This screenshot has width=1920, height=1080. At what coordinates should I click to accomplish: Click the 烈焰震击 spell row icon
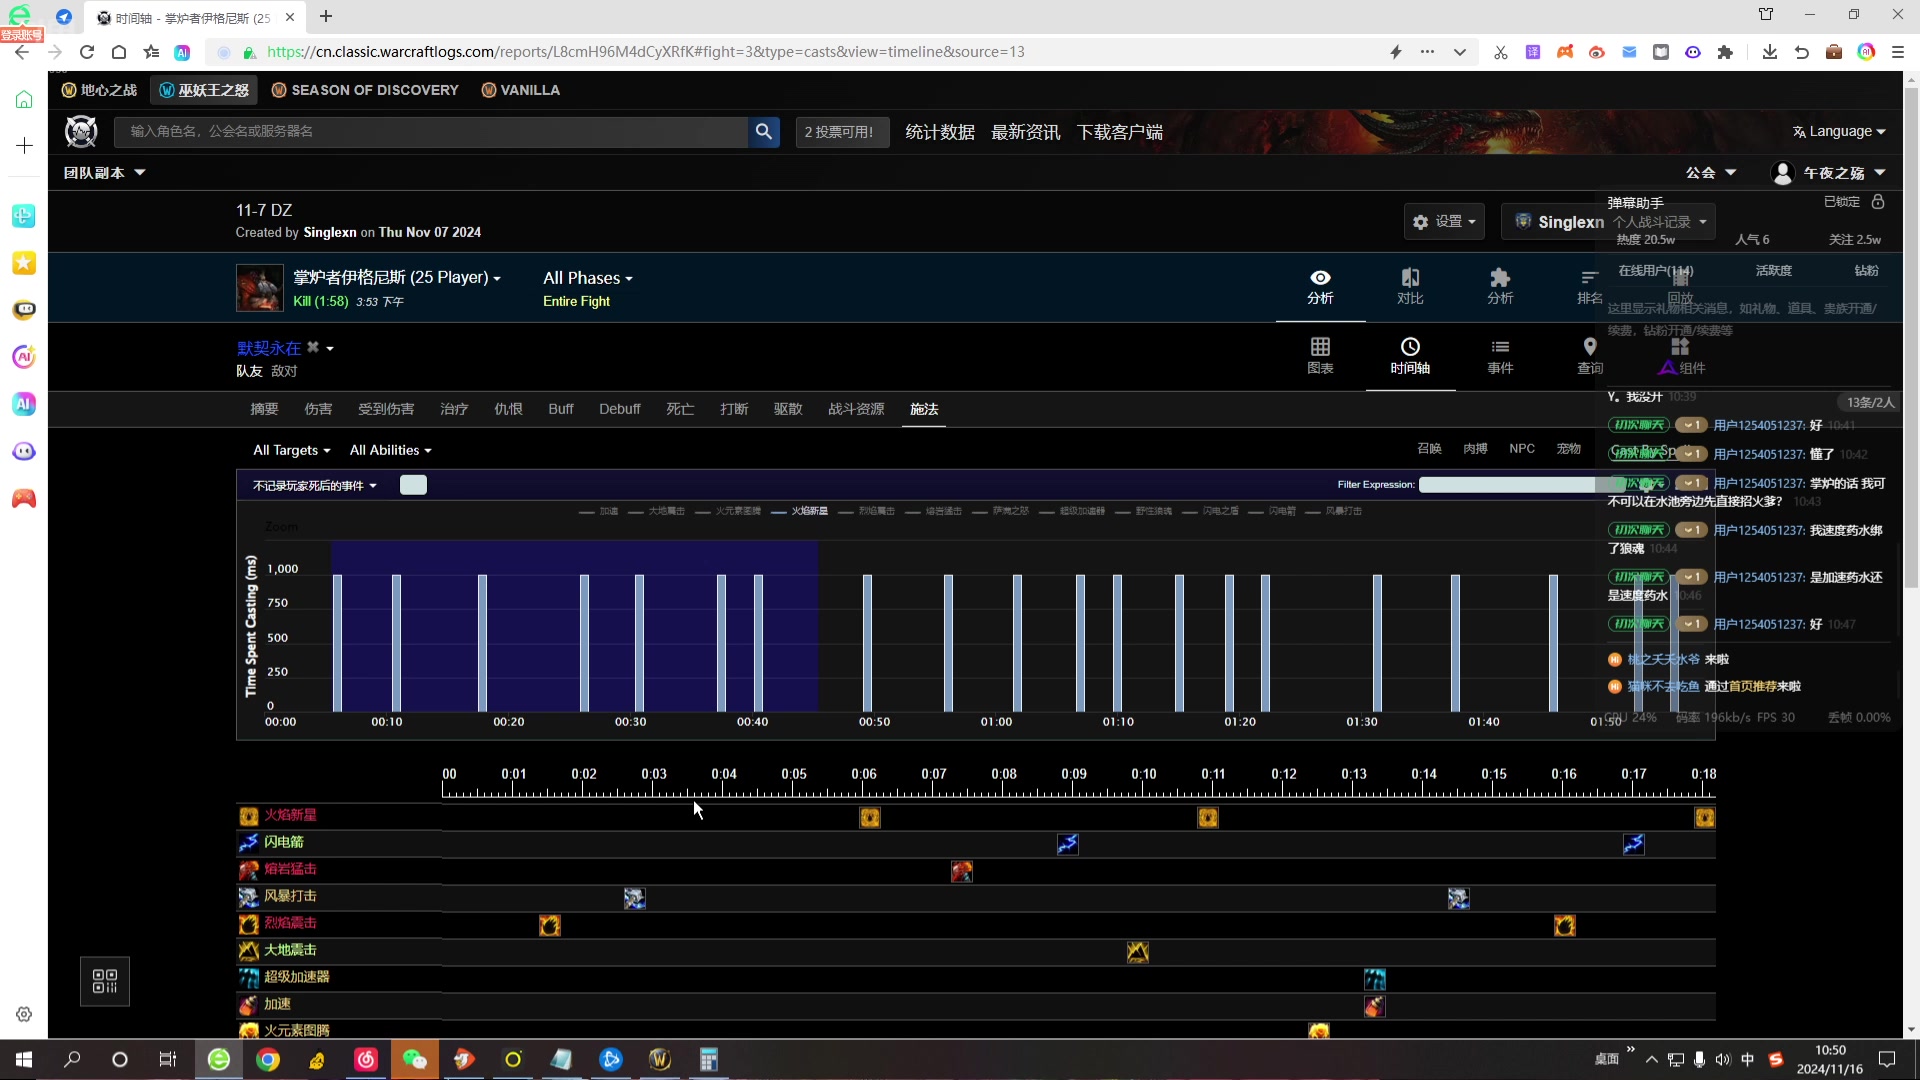coord(248,924)
